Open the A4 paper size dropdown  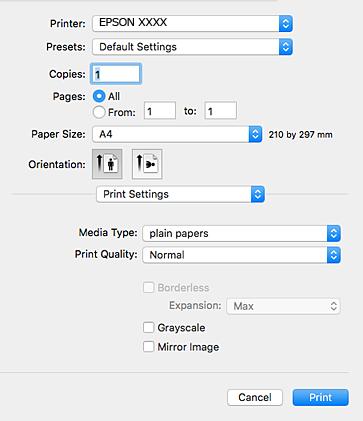(x=177, y=134)
